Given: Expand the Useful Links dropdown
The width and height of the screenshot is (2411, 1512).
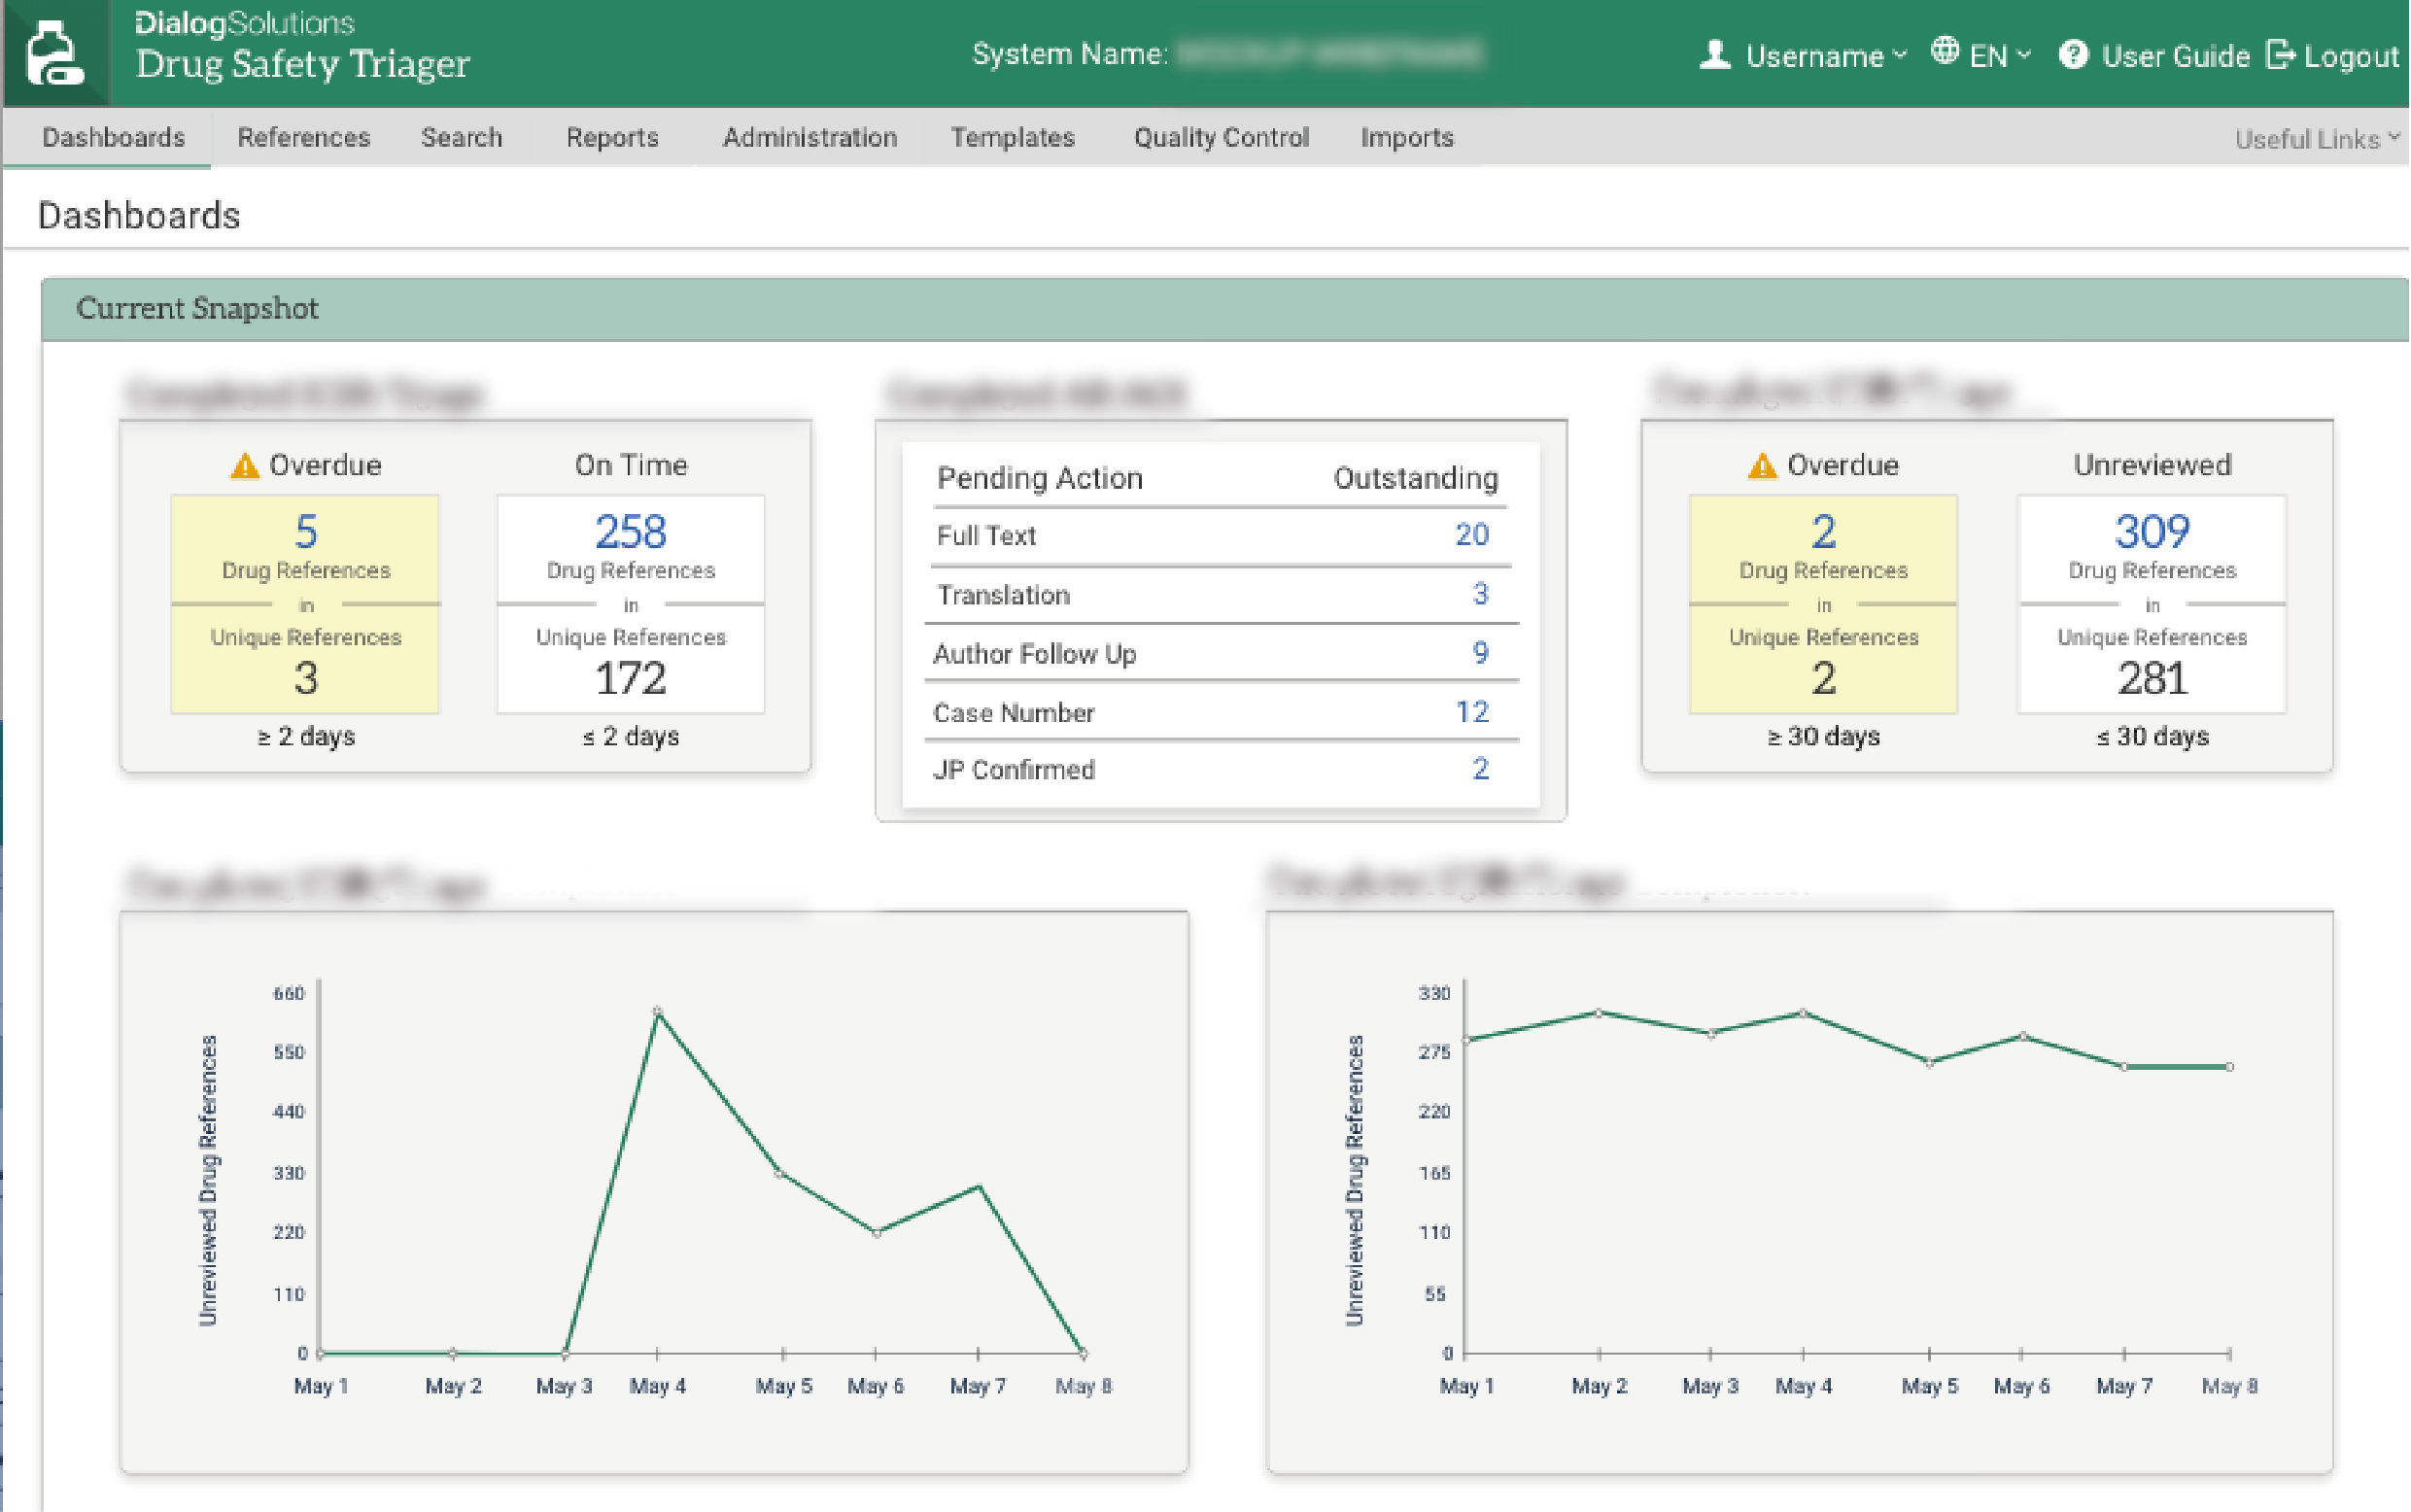Looking at the screenshot, I should point(2316,139).
